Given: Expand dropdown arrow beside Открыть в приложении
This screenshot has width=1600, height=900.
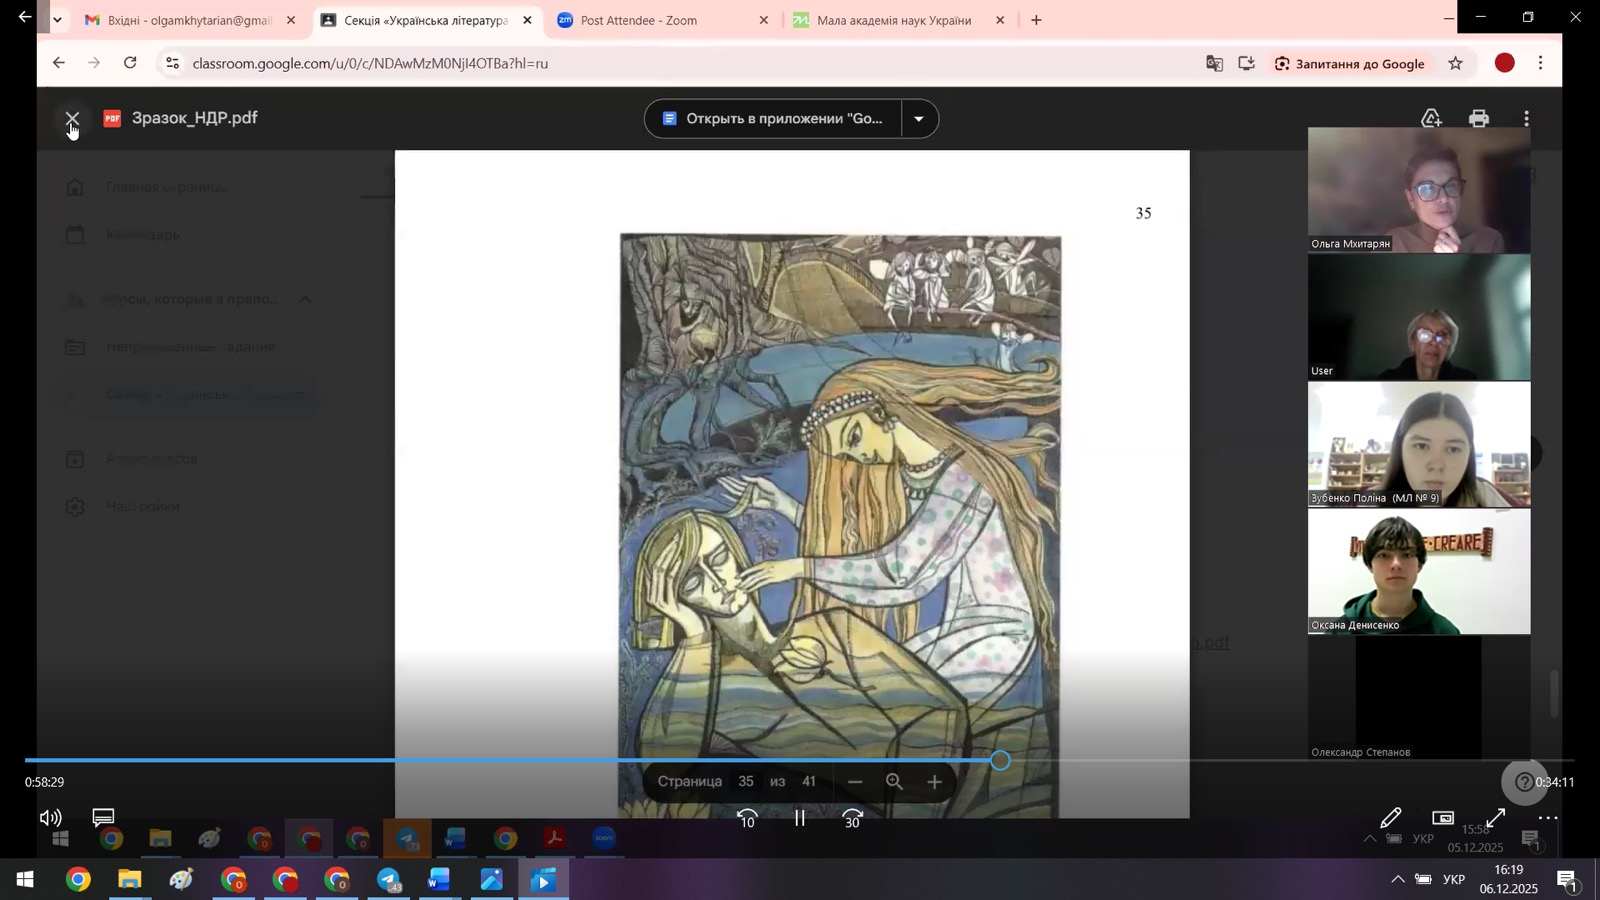Looking at the screenshot, I should pyautogui.click(x=919, y=119).
